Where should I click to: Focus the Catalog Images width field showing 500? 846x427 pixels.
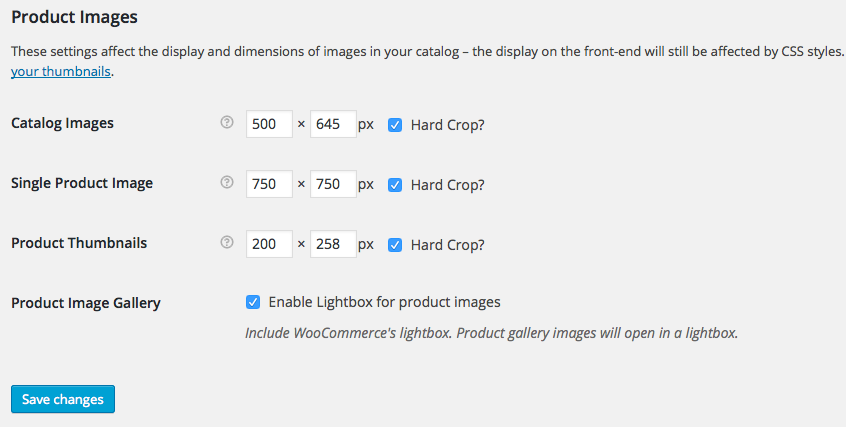[268, 124]
